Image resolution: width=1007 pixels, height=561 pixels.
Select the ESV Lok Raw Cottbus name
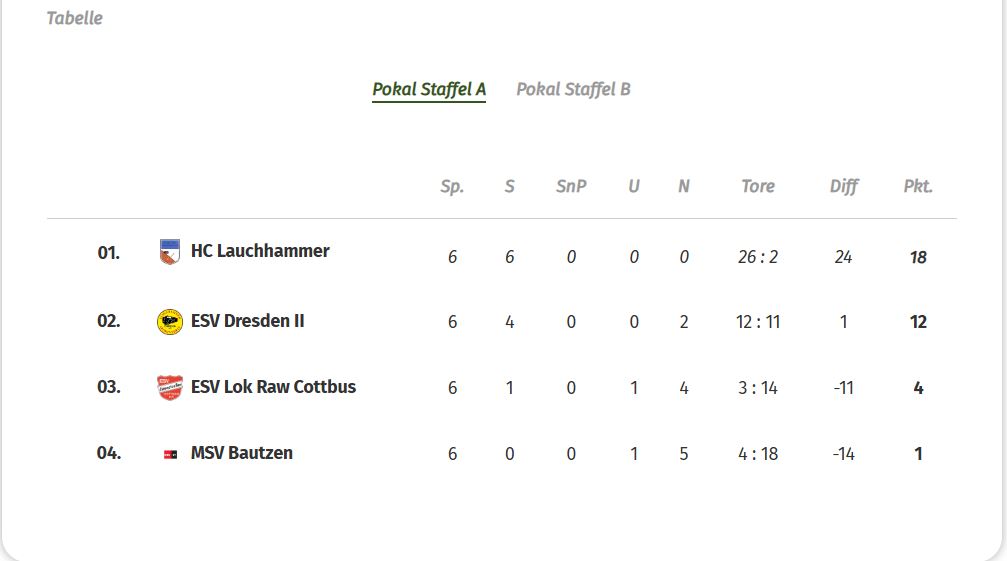coord(273,387)
